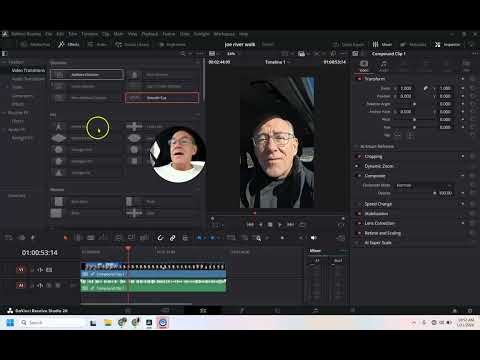The image size is (480, 360).
Task: Switch to the Inspector Audio tab
Action: pos(384,65)
